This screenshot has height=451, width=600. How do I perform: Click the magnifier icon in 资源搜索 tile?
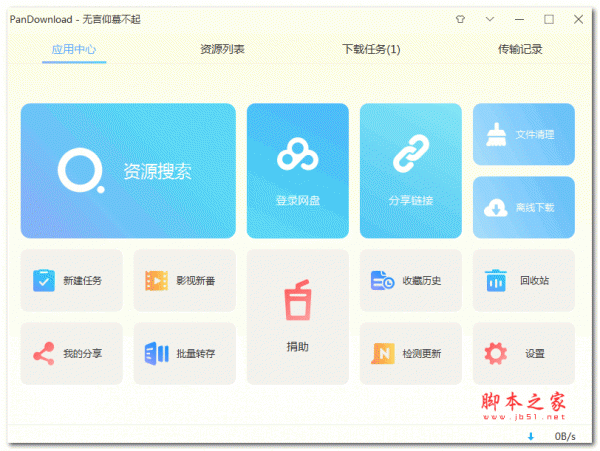(x=81, y=171)
